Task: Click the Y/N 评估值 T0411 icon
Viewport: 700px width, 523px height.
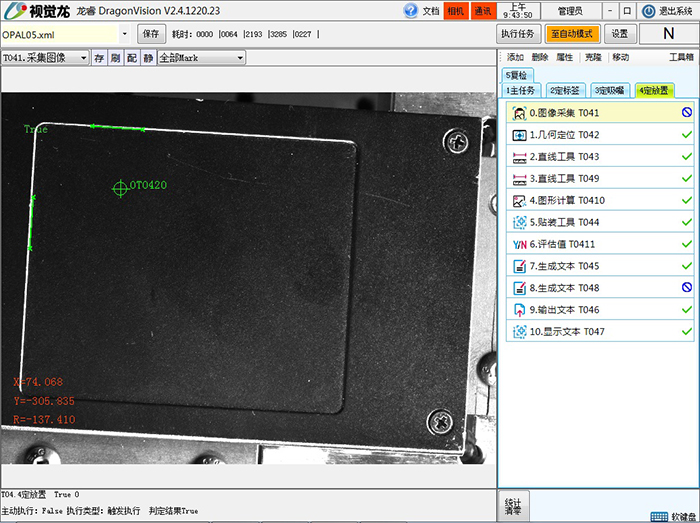Action: [519, 244]
